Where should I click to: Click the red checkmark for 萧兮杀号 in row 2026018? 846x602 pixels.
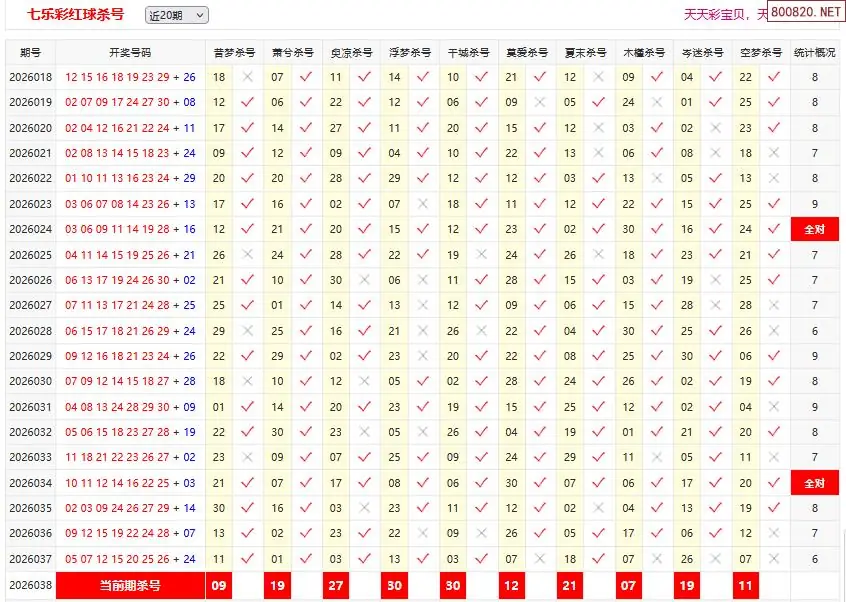coord(306,77)
